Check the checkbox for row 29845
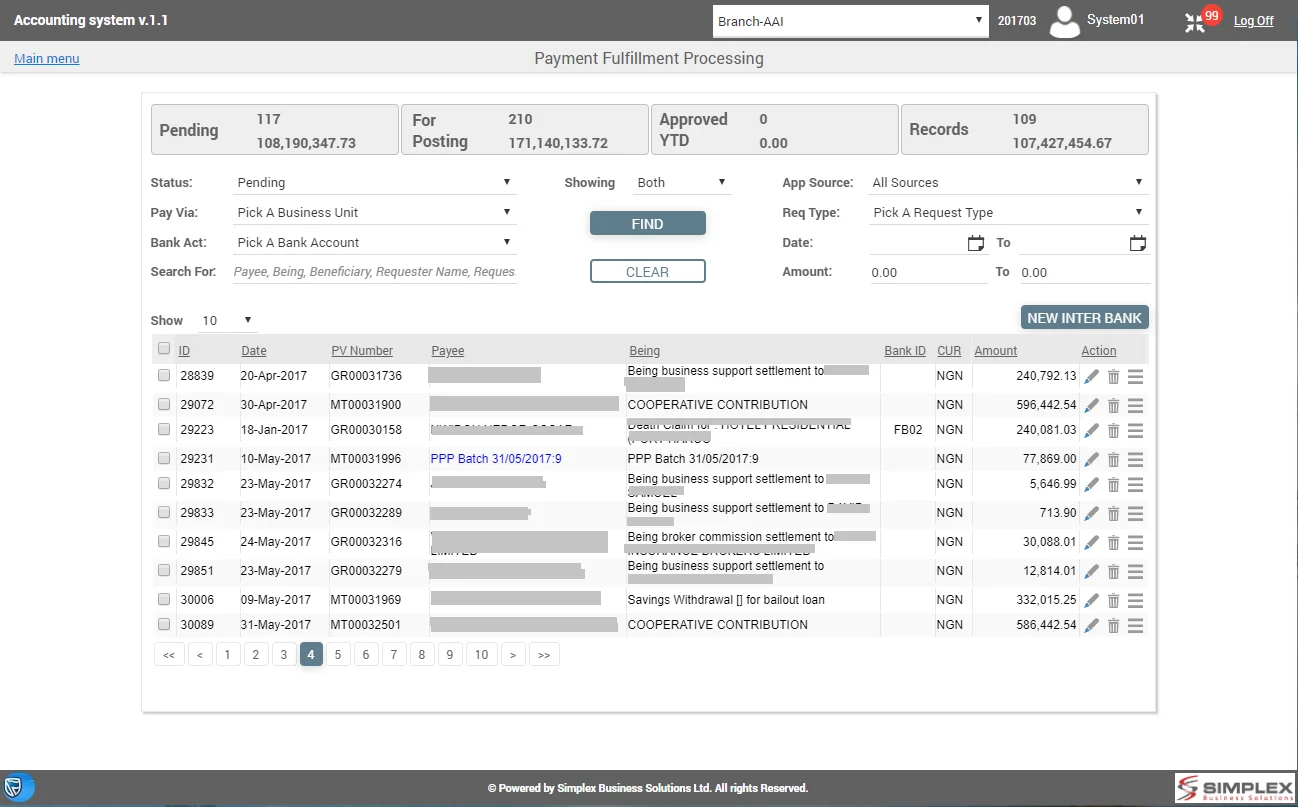The image size is (1298, 807). [164, 541]
